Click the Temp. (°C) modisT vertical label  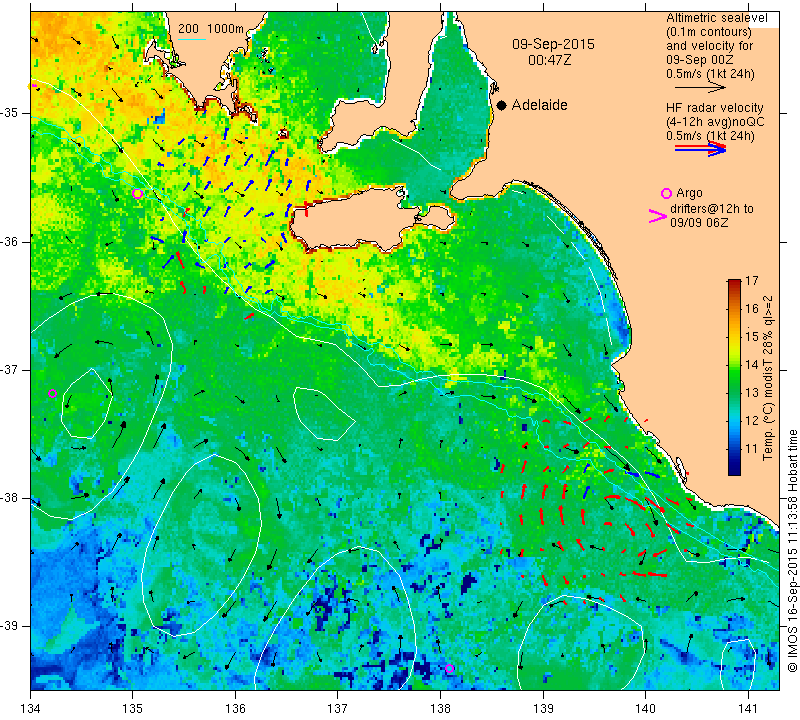[x=768, y=378]
